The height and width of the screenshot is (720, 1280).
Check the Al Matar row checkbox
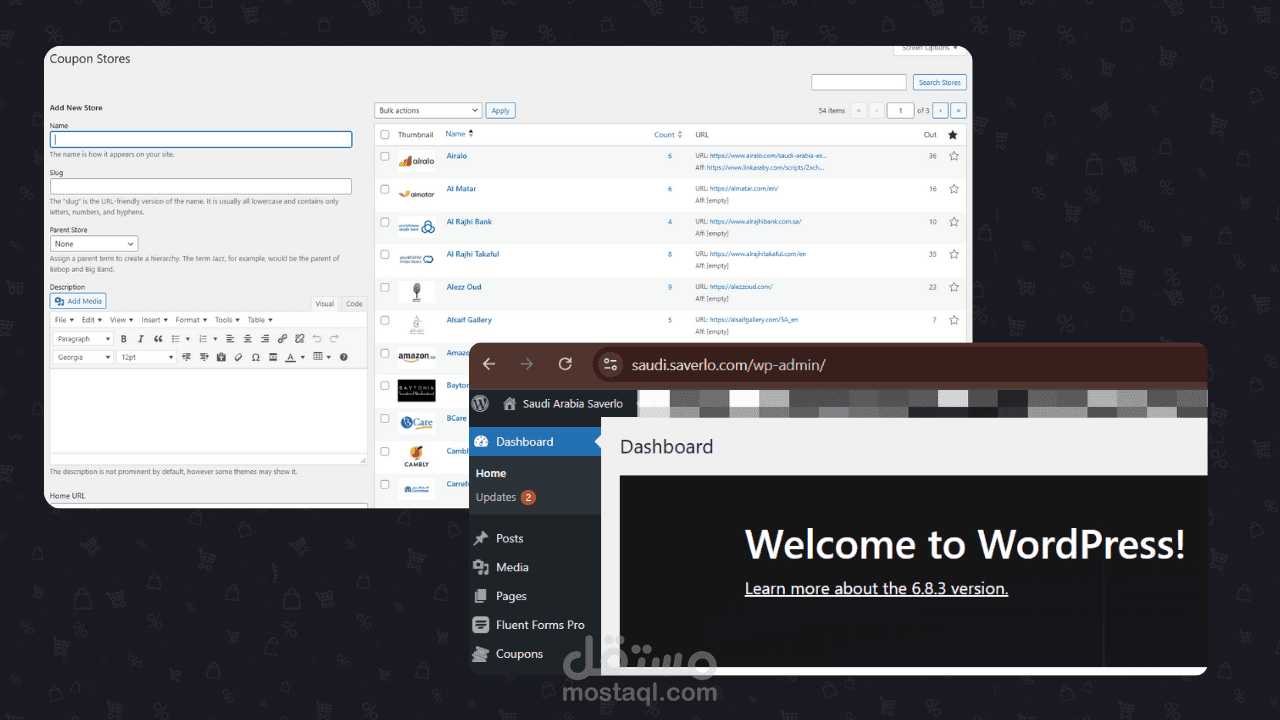pos(384,189)
